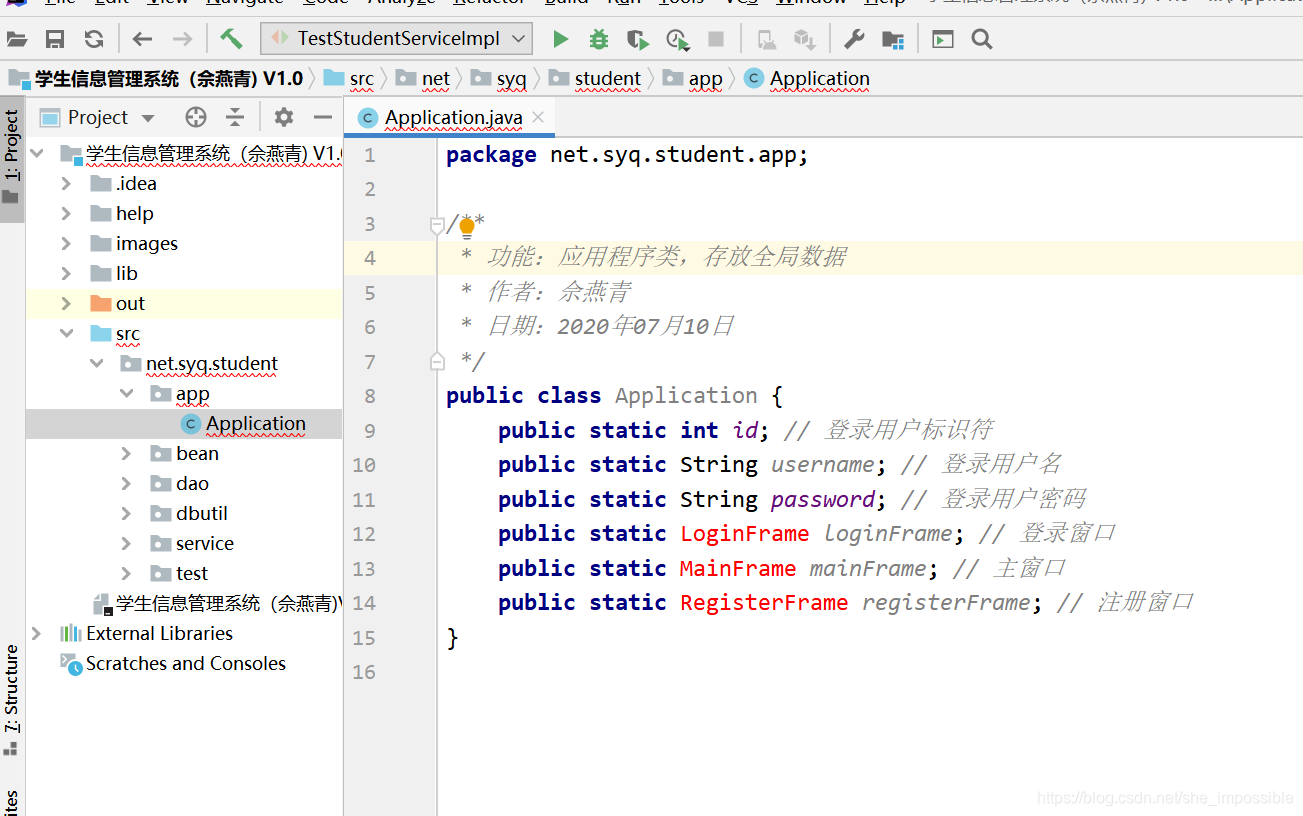
Task: Open Project panel gear settings
Action: (284, 117)
